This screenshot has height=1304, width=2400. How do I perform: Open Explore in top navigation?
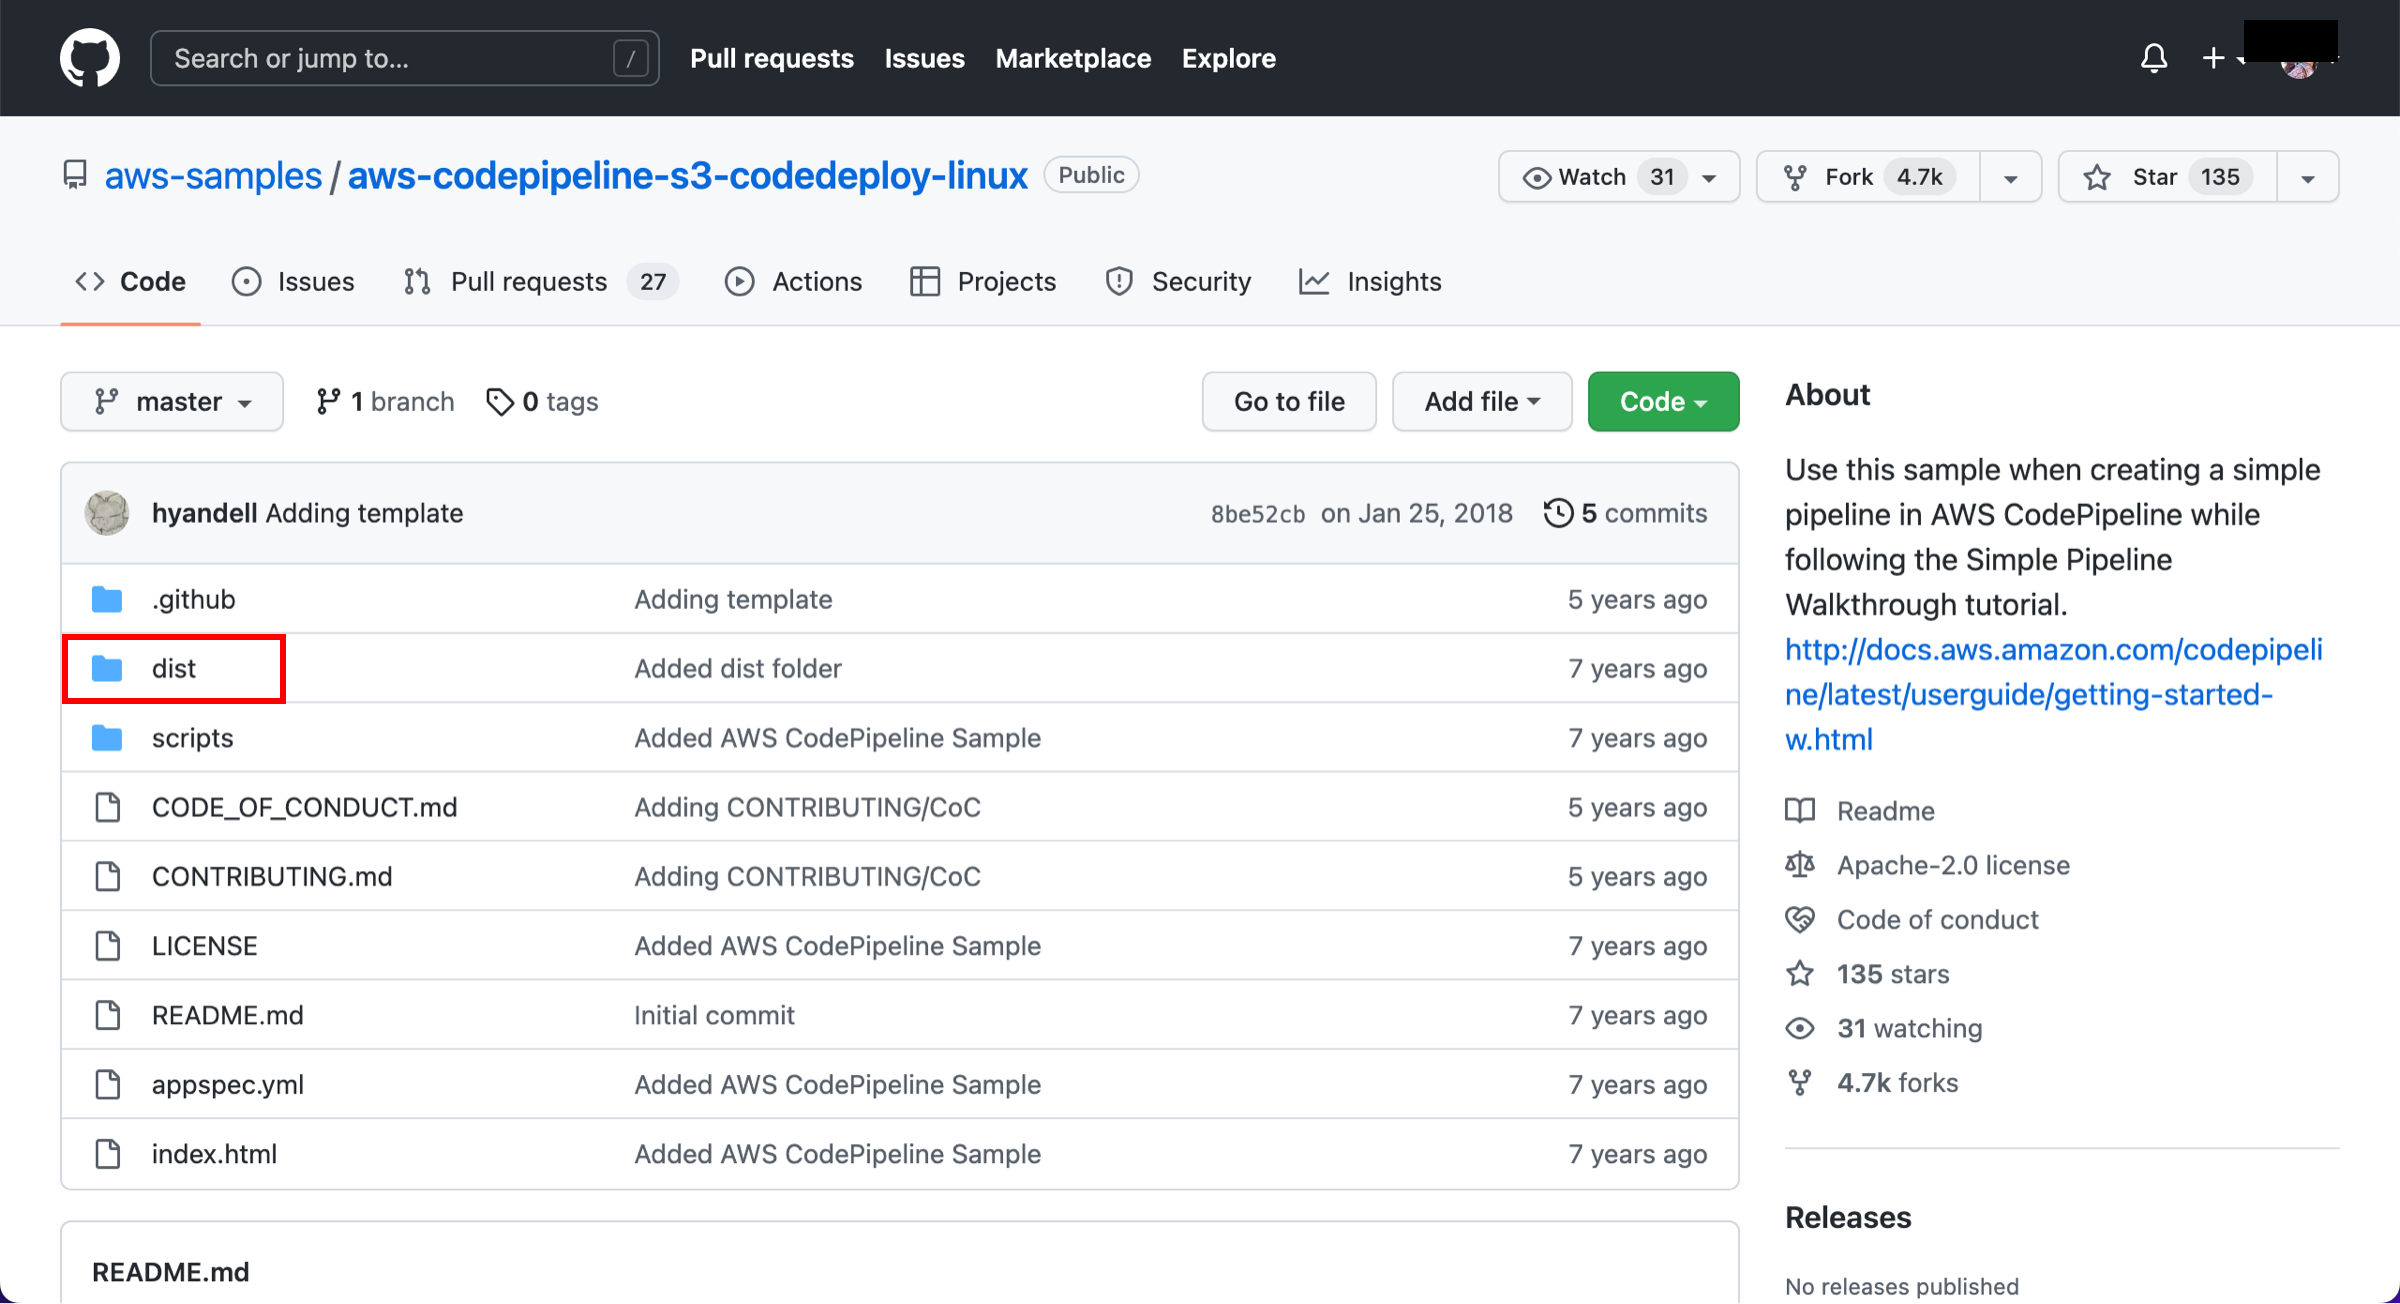pyautogui.click(x=1228, y=58)
